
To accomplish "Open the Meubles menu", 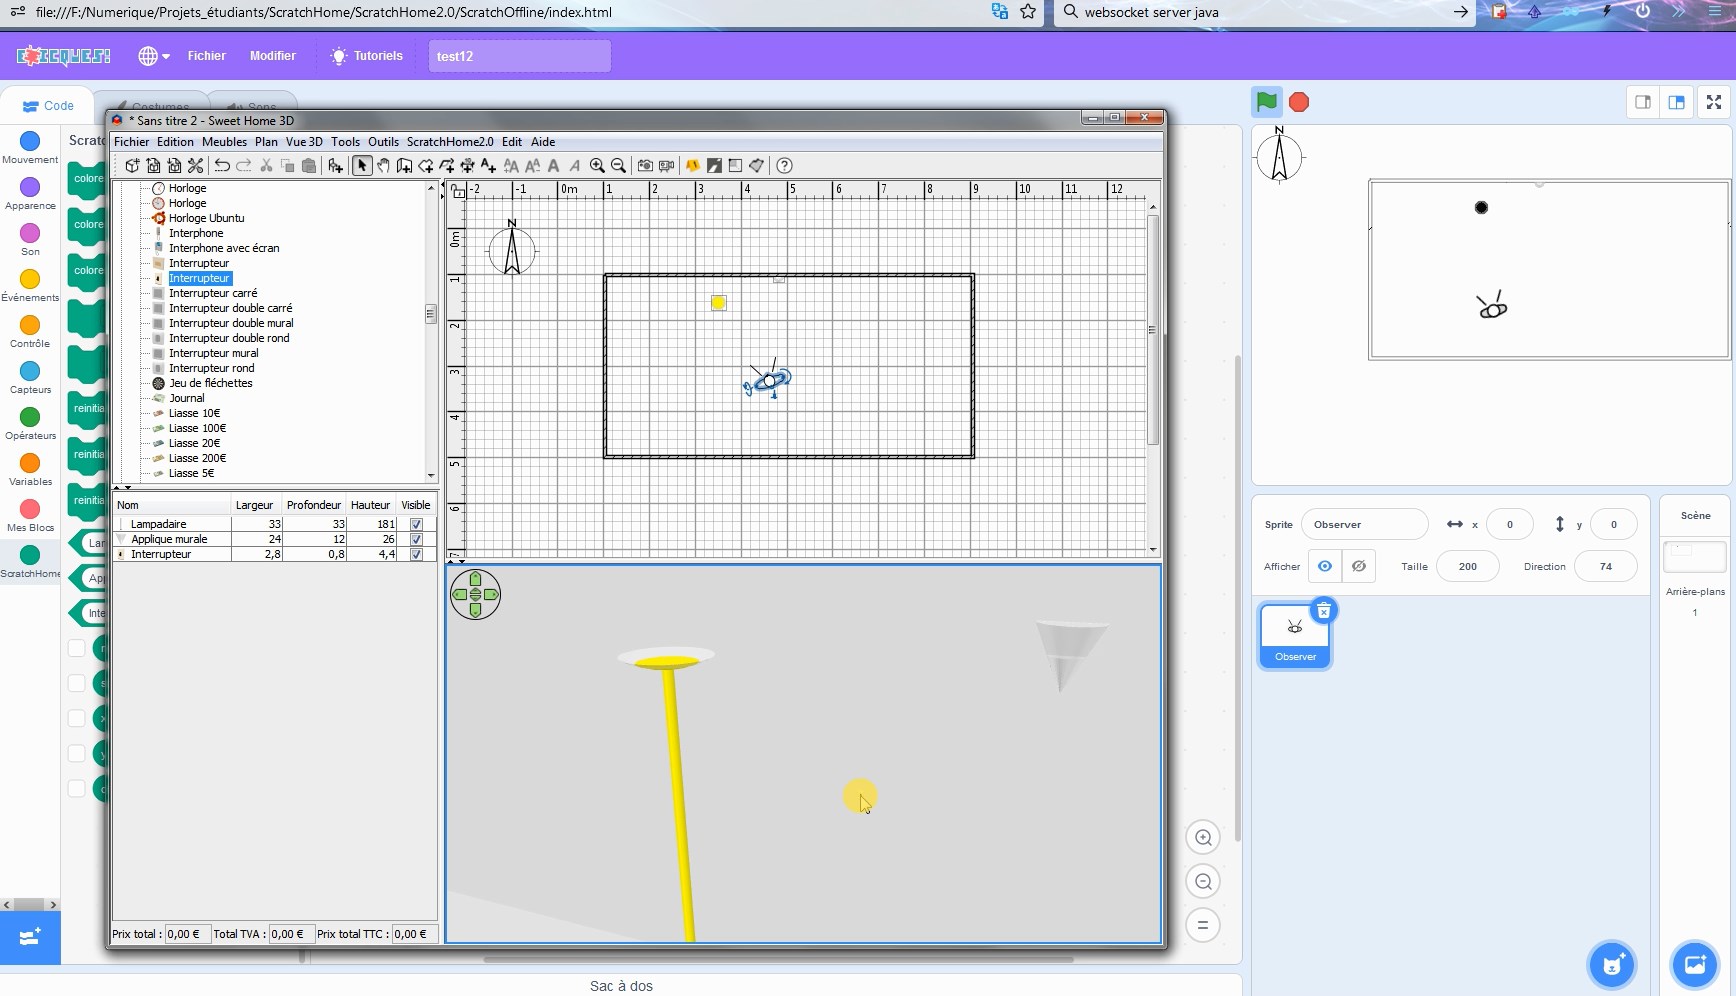I will (x=224, y=142).
